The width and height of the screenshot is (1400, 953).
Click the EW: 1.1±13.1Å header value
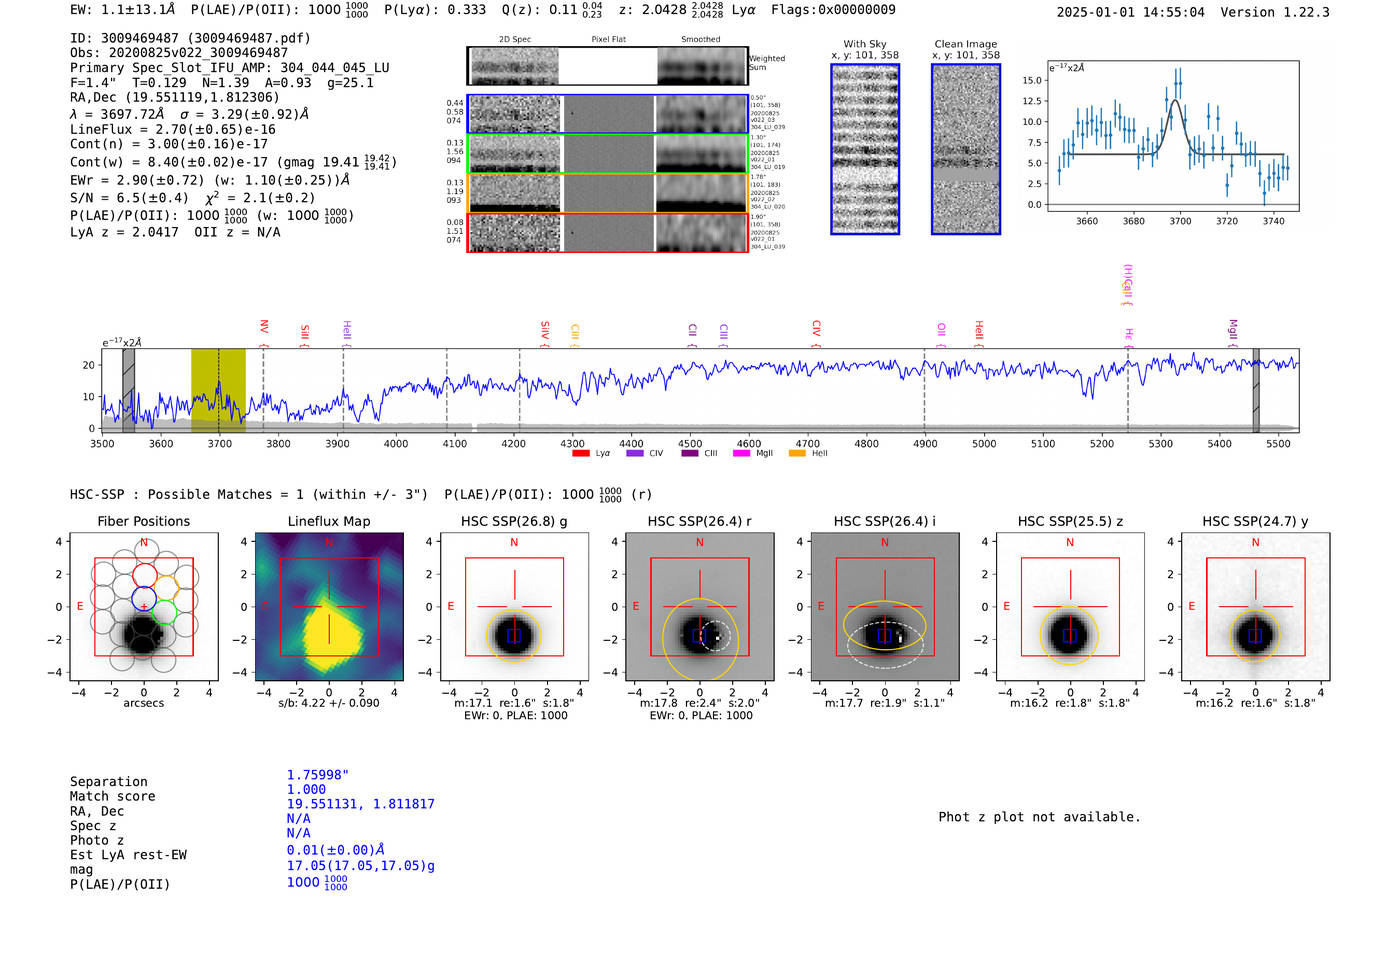click(123, 10)
